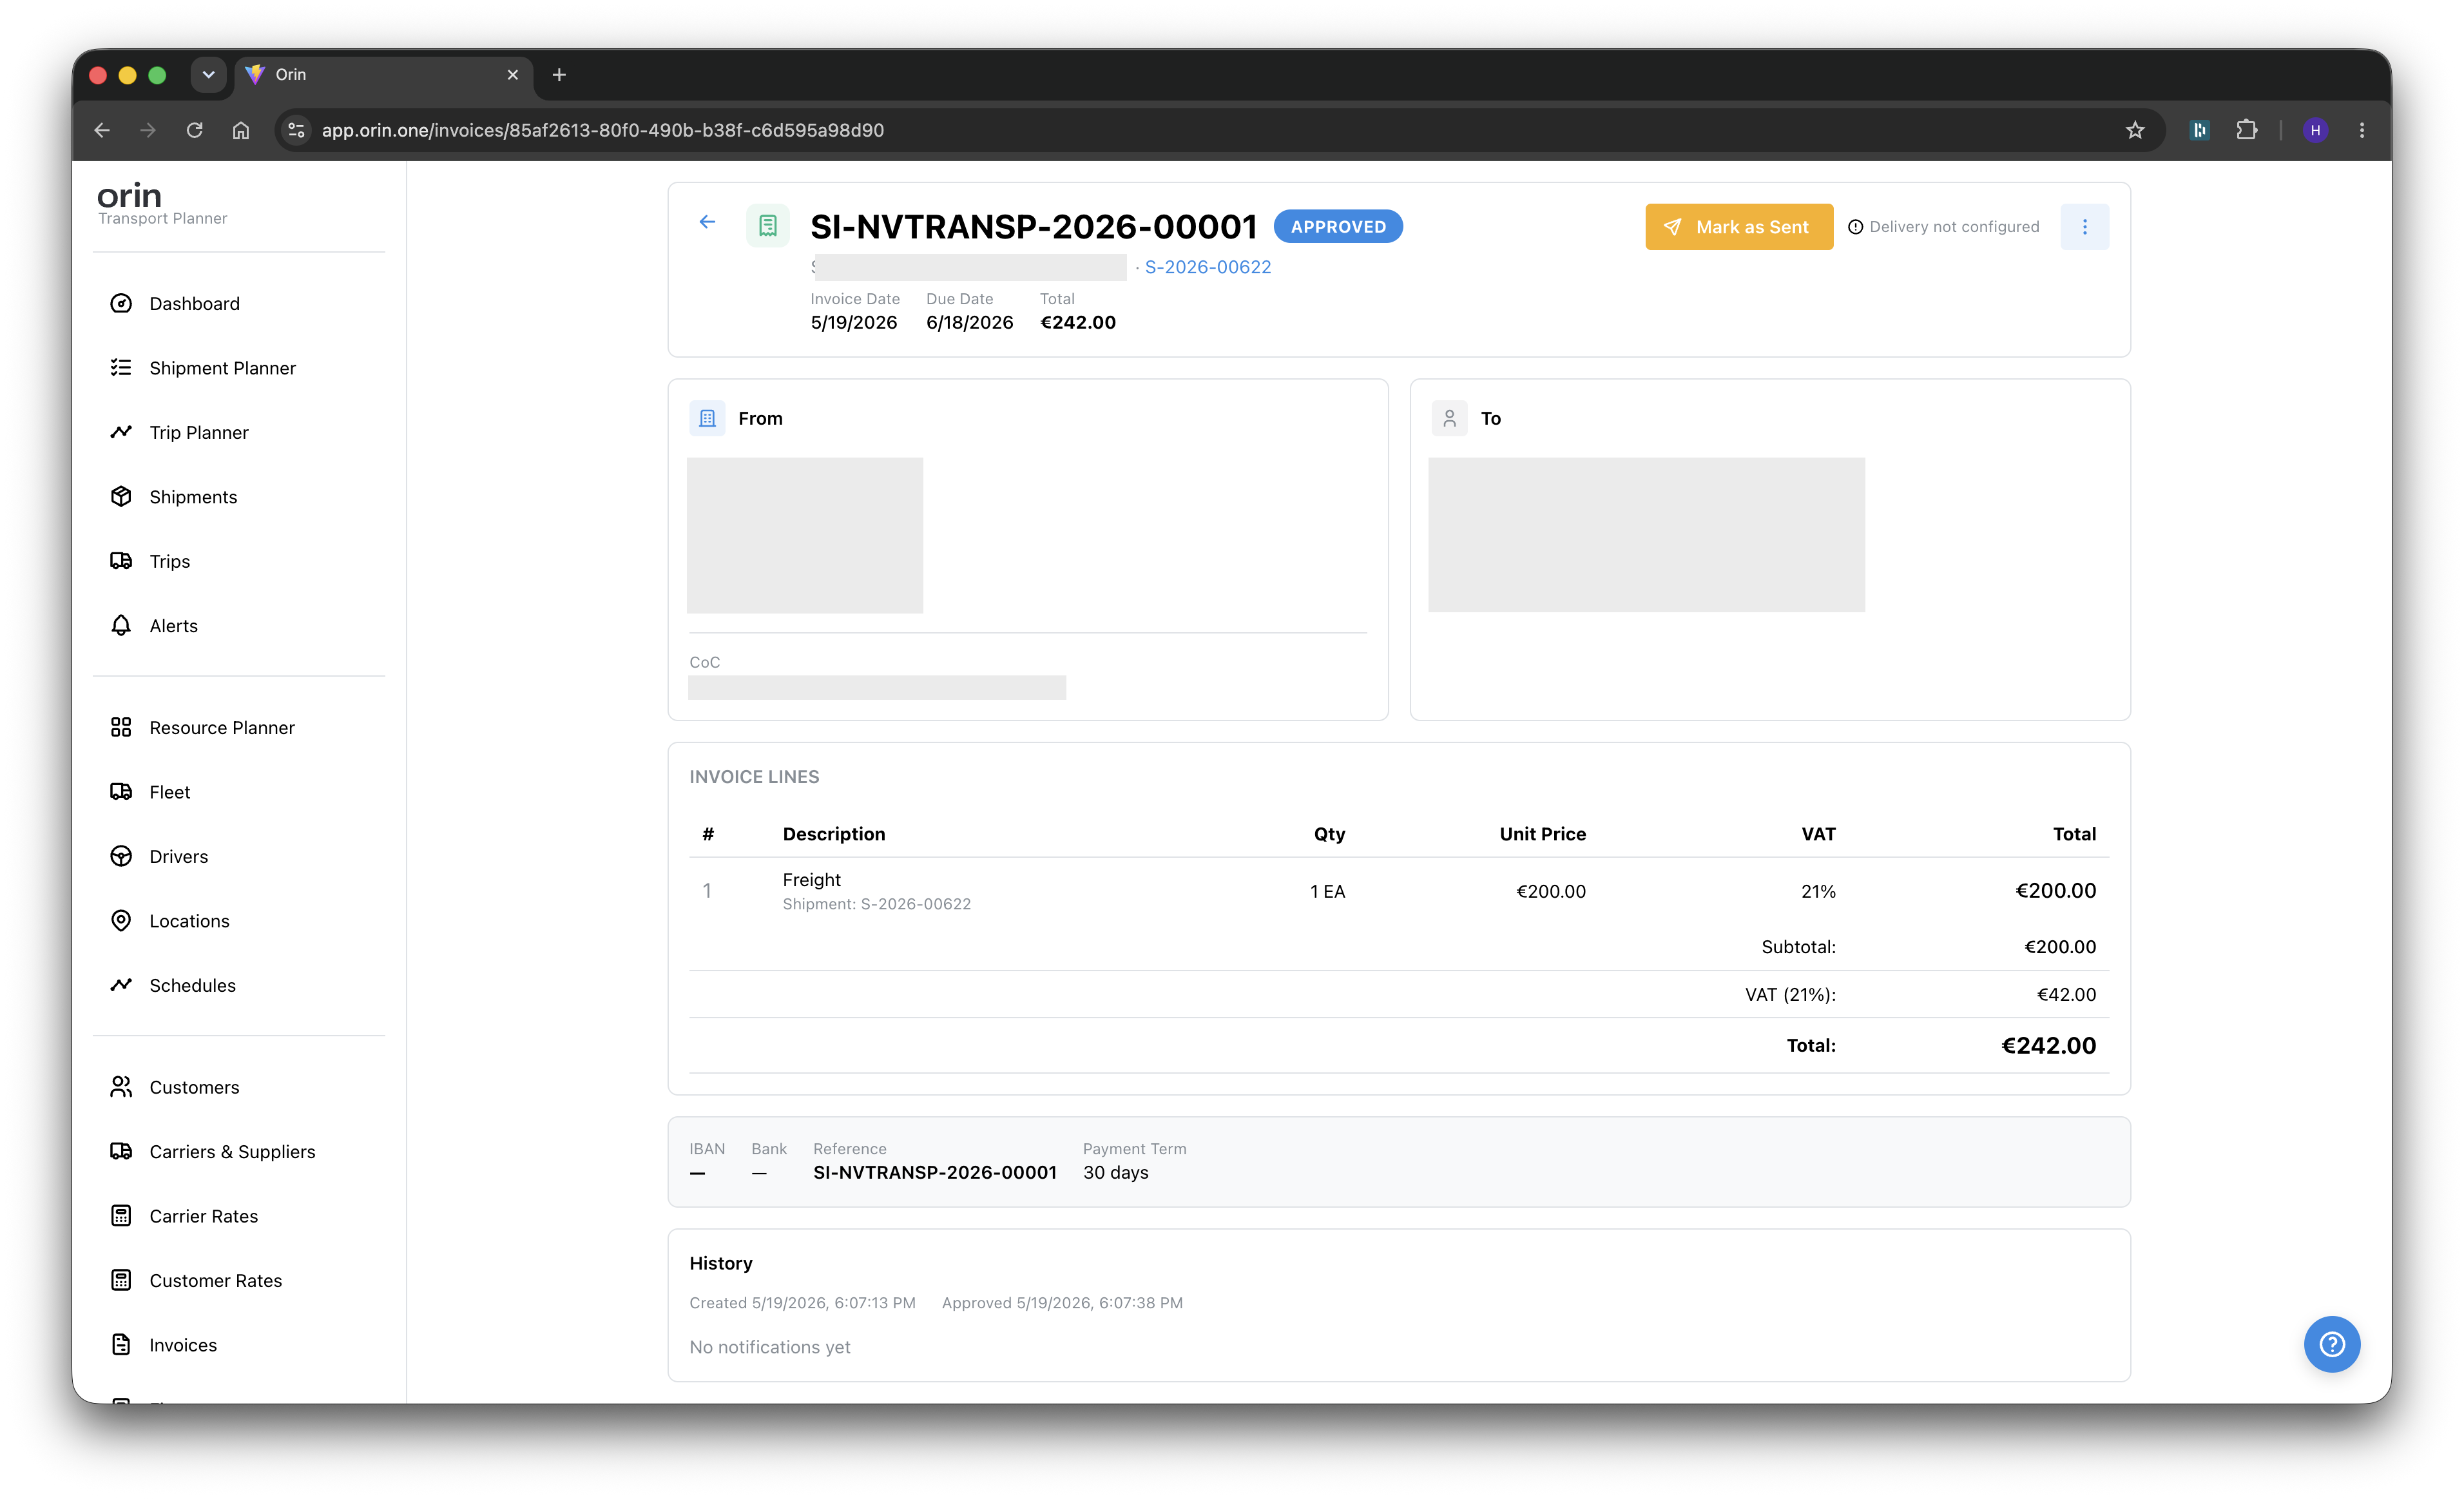This screenshot has width=2464, height=1499.
Task: Click the green invoice receipt icon
Action: (768, 226)
